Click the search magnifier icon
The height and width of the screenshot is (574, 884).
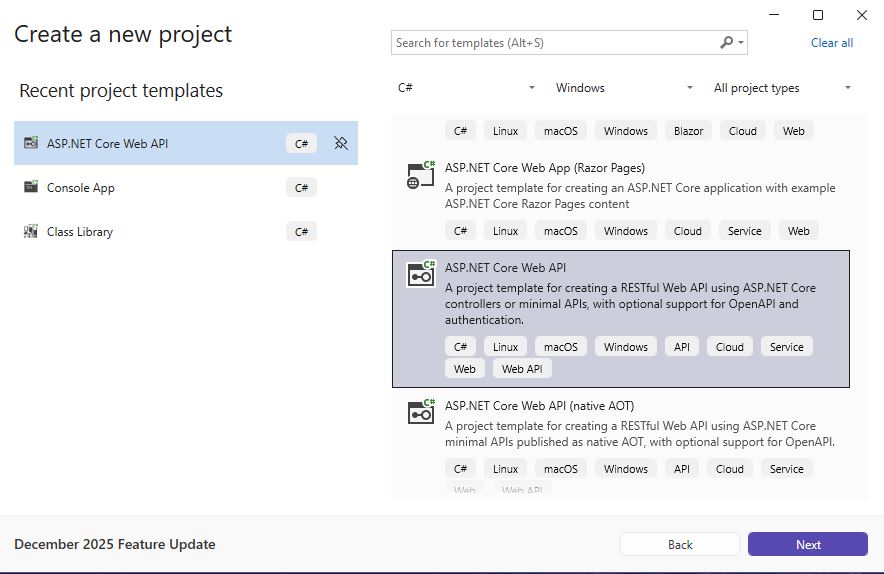pos(727,42)
